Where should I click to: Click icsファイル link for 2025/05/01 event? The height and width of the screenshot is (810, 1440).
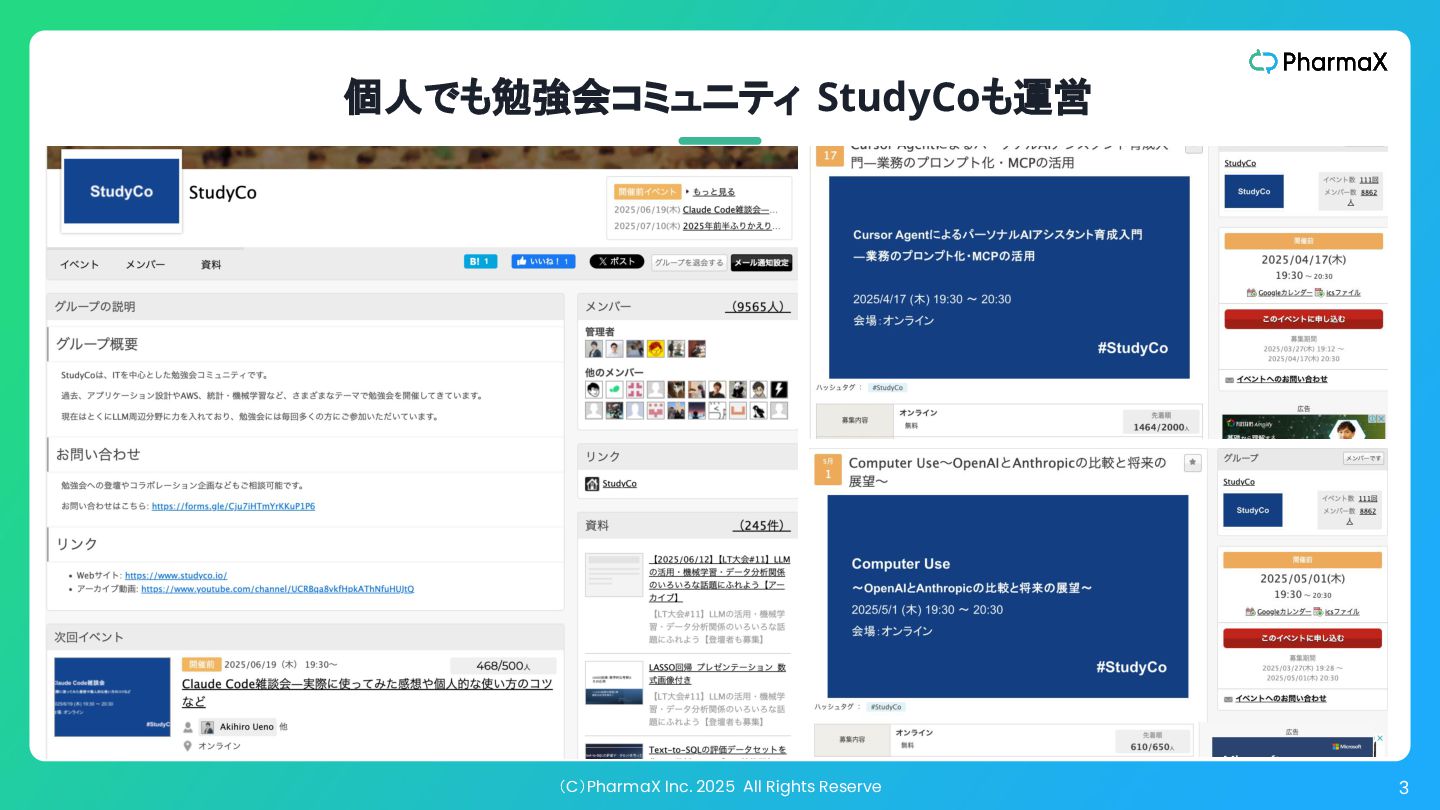1337,611
